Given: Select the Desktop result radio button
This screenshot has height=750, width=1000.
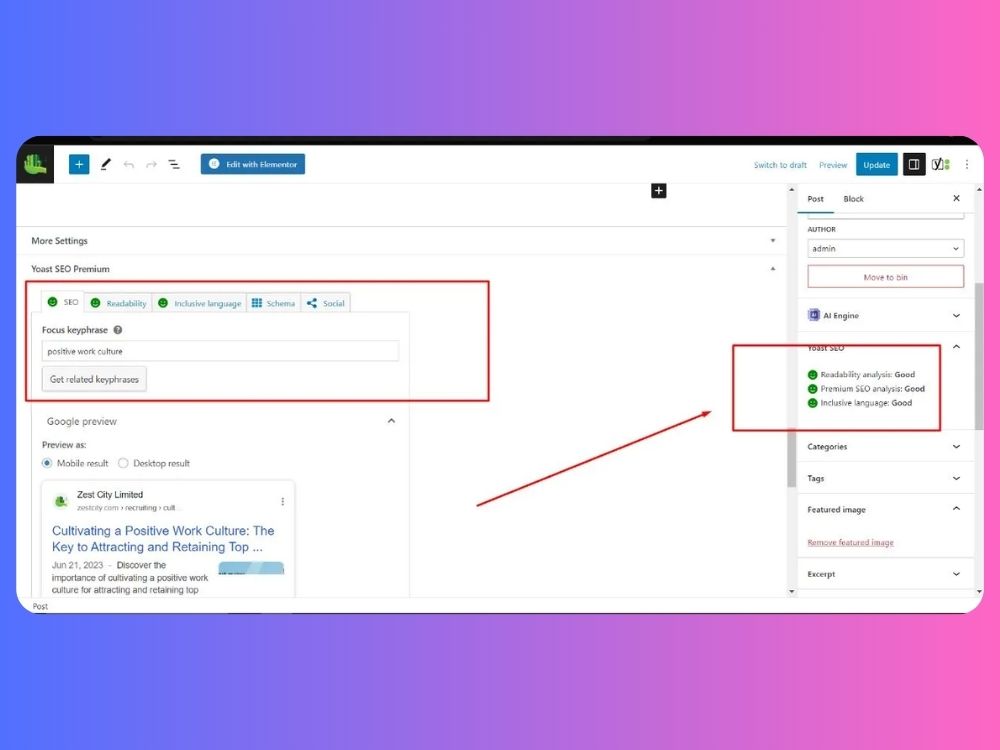Looking at the screenshot, I should 123,463.
